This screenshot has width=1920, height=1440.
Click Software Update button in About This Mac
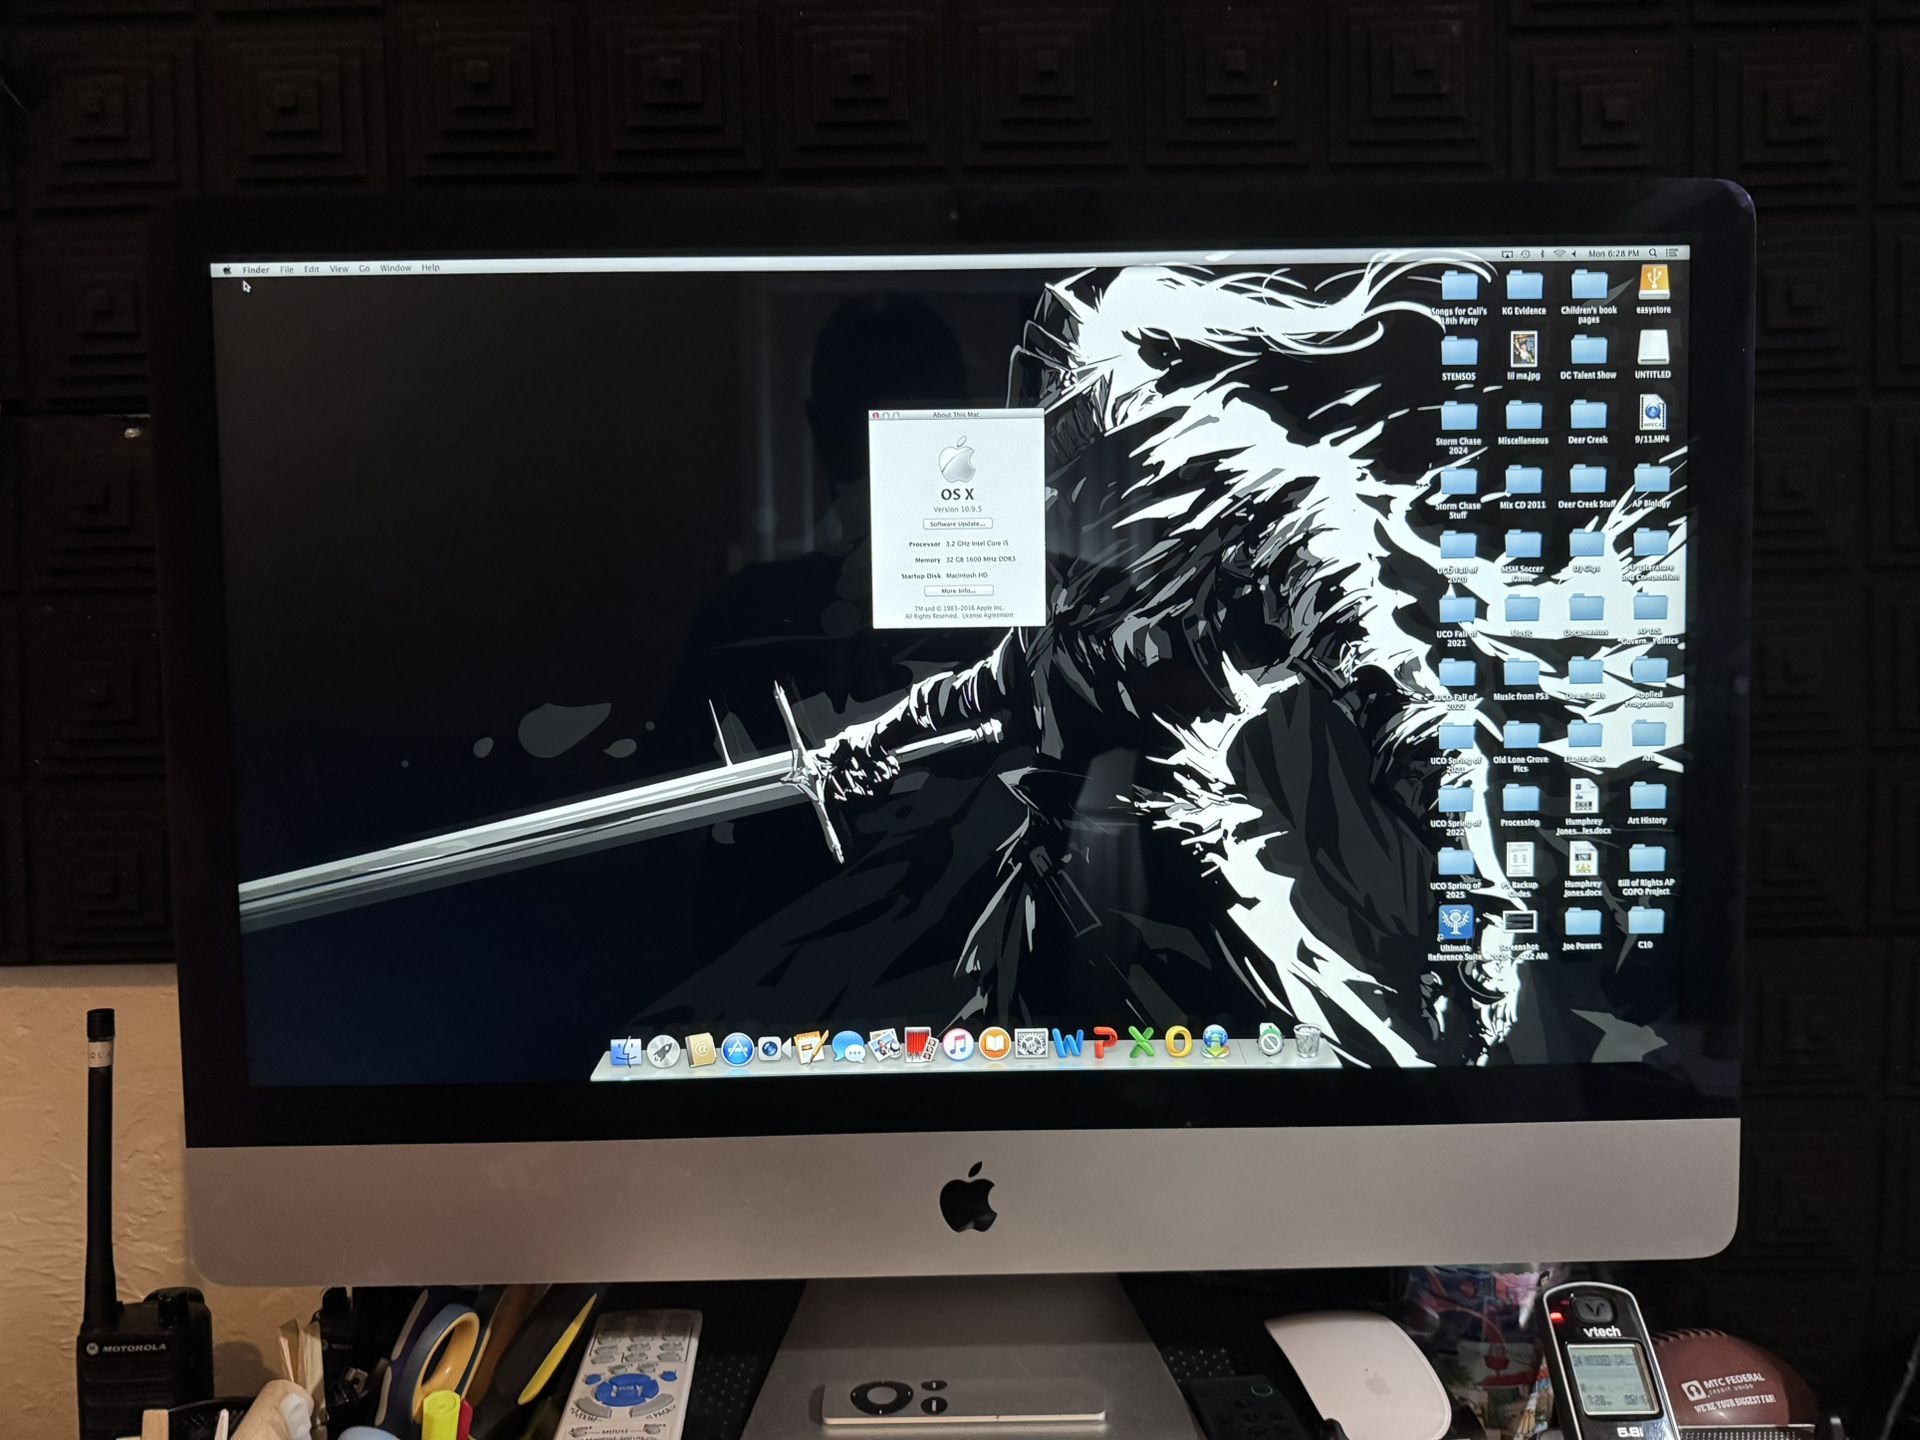(957, 524)
